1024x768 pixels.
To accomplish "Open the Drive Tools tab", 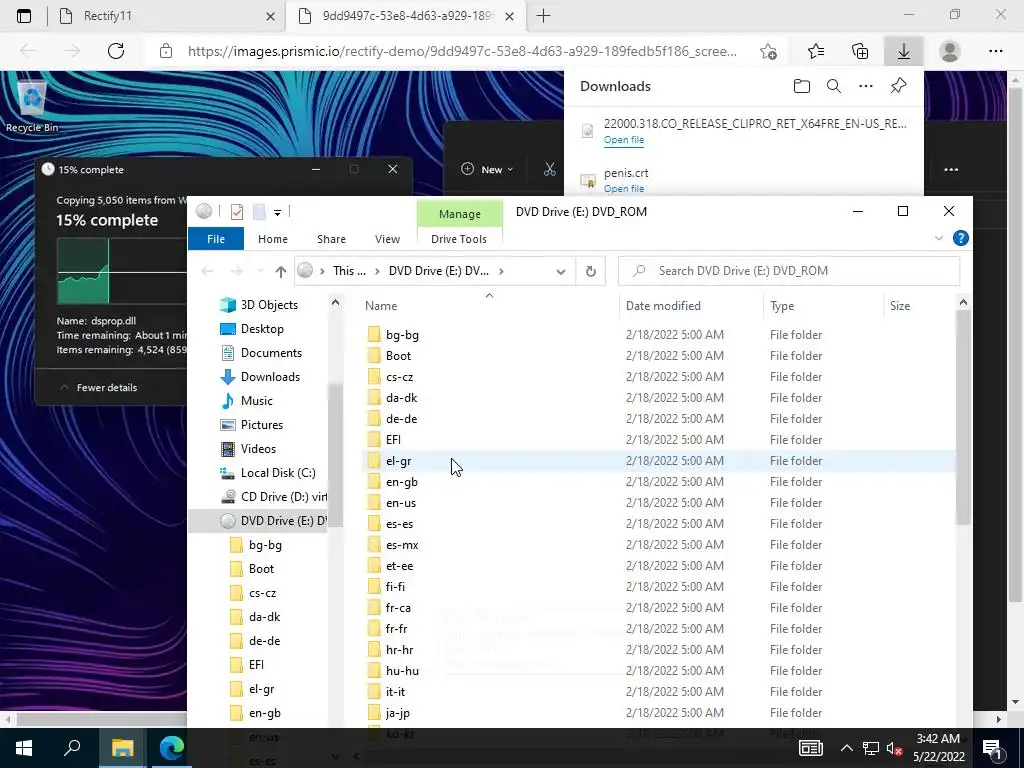I will click(x=458, y=239).
